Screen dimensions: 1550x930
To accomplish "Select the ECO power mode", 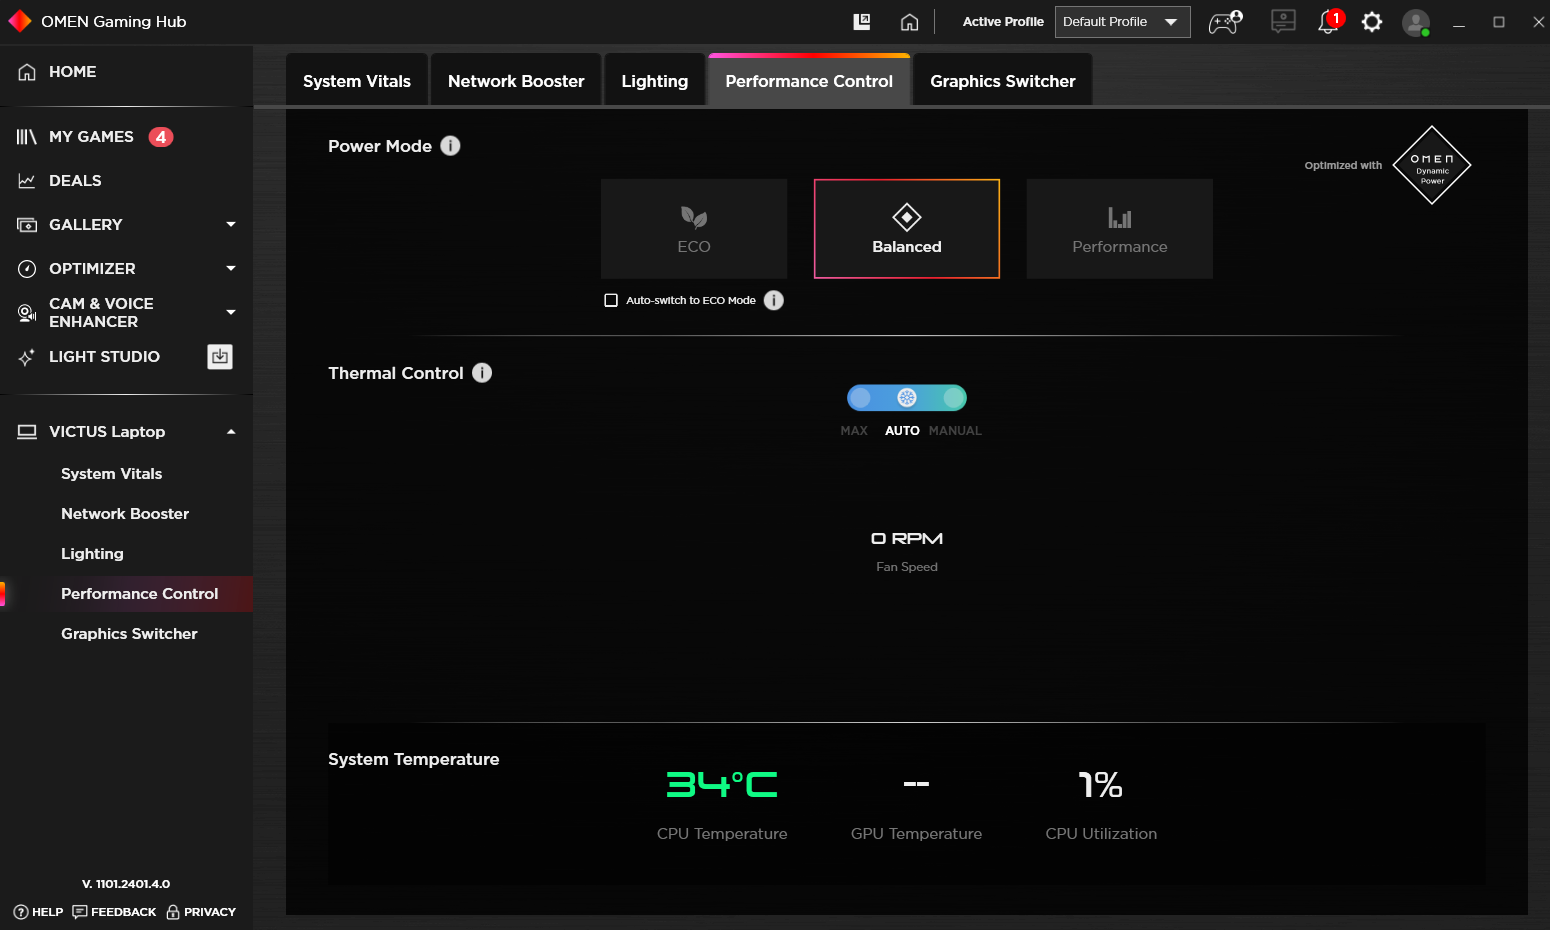I will (694, 229).
